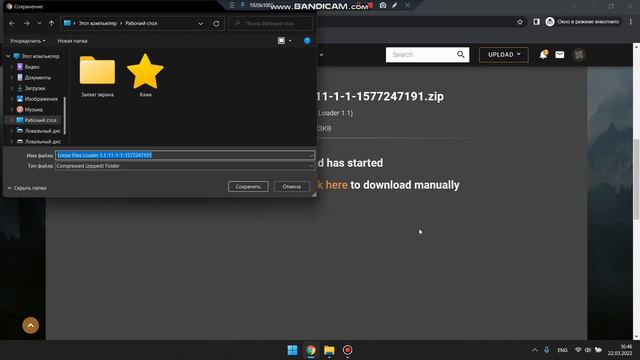This screenshot has height=360, width=640.
Task: Go forward in the save dialog
Action: [27, 24]
